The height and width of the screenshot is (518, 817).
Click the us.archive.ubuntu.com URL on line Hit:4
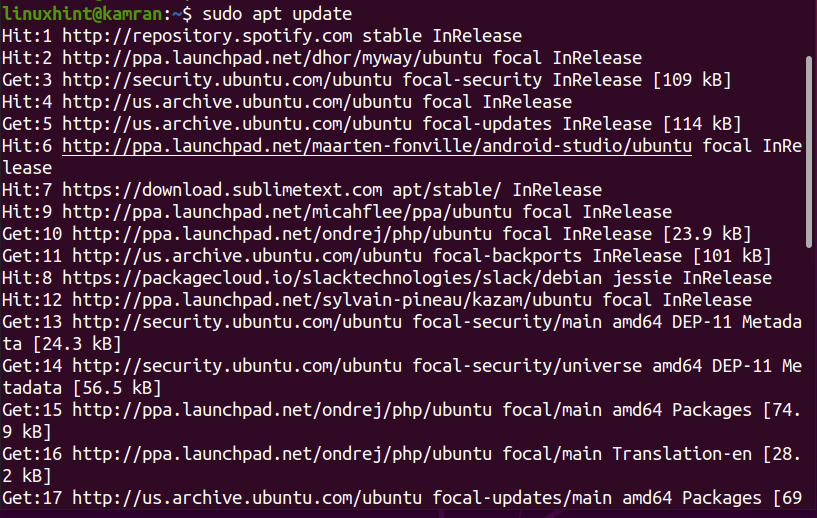[221, 101]
